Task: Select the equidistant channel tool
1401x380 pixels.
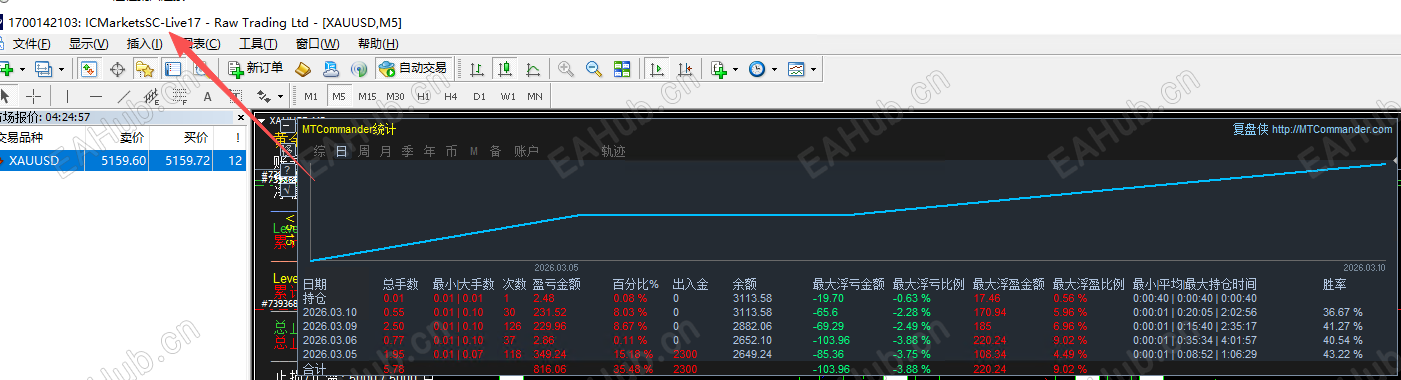Action: tap(152, 97)
